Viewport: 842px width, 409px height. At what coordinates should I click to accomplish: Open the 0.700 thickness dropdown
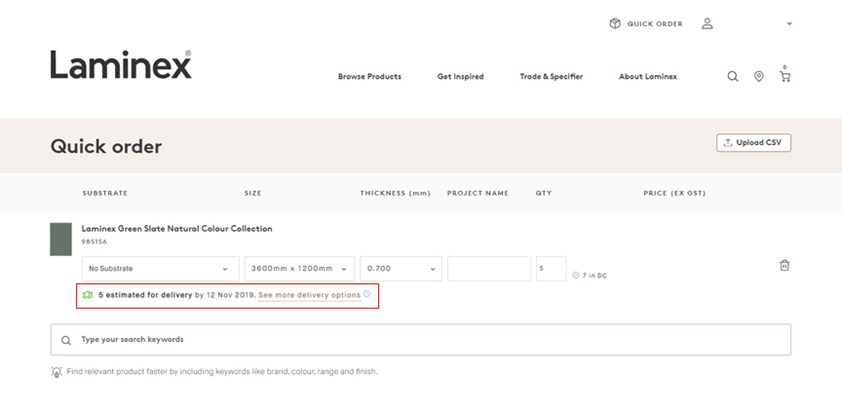(x=401, y=268)
